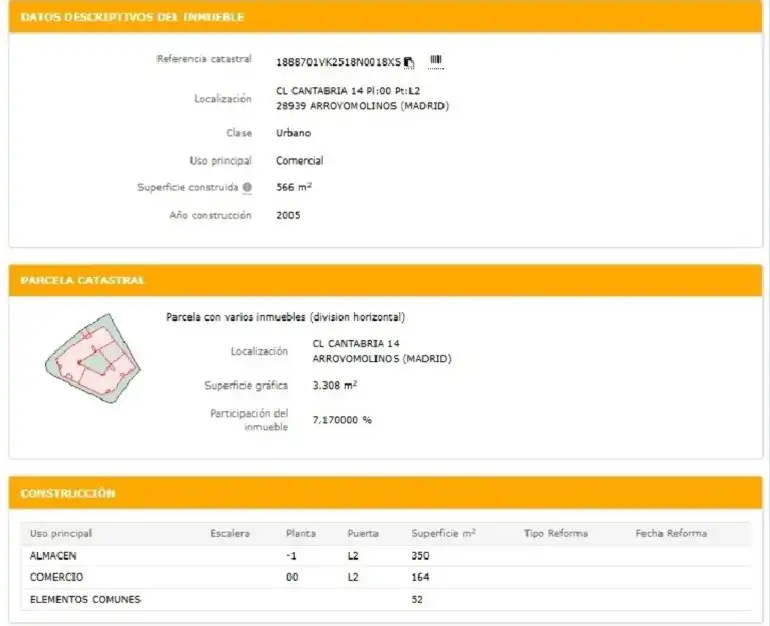This screenshot has width=770, height=626.
Task: Click the puerta L2 in the COMERCIO row
Action: 353,577
